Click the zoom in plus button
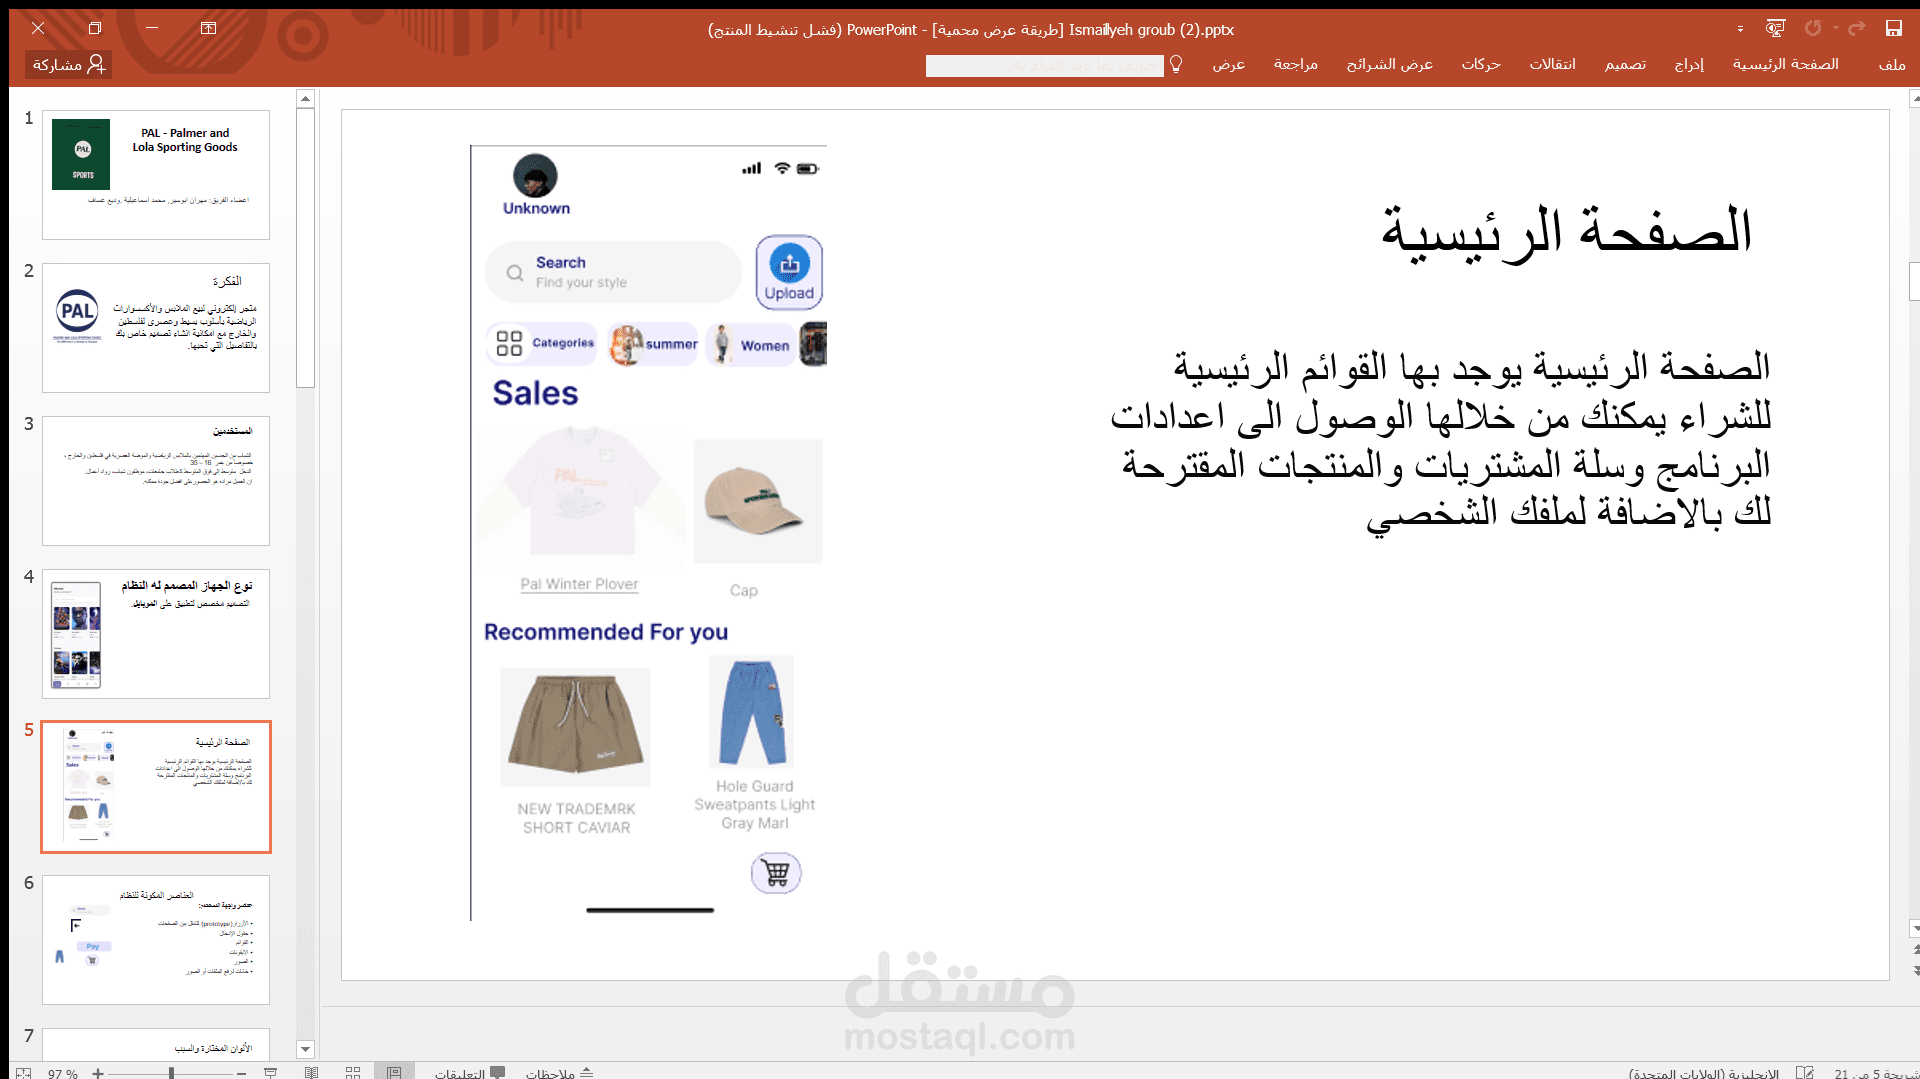 coord(98,1073)
